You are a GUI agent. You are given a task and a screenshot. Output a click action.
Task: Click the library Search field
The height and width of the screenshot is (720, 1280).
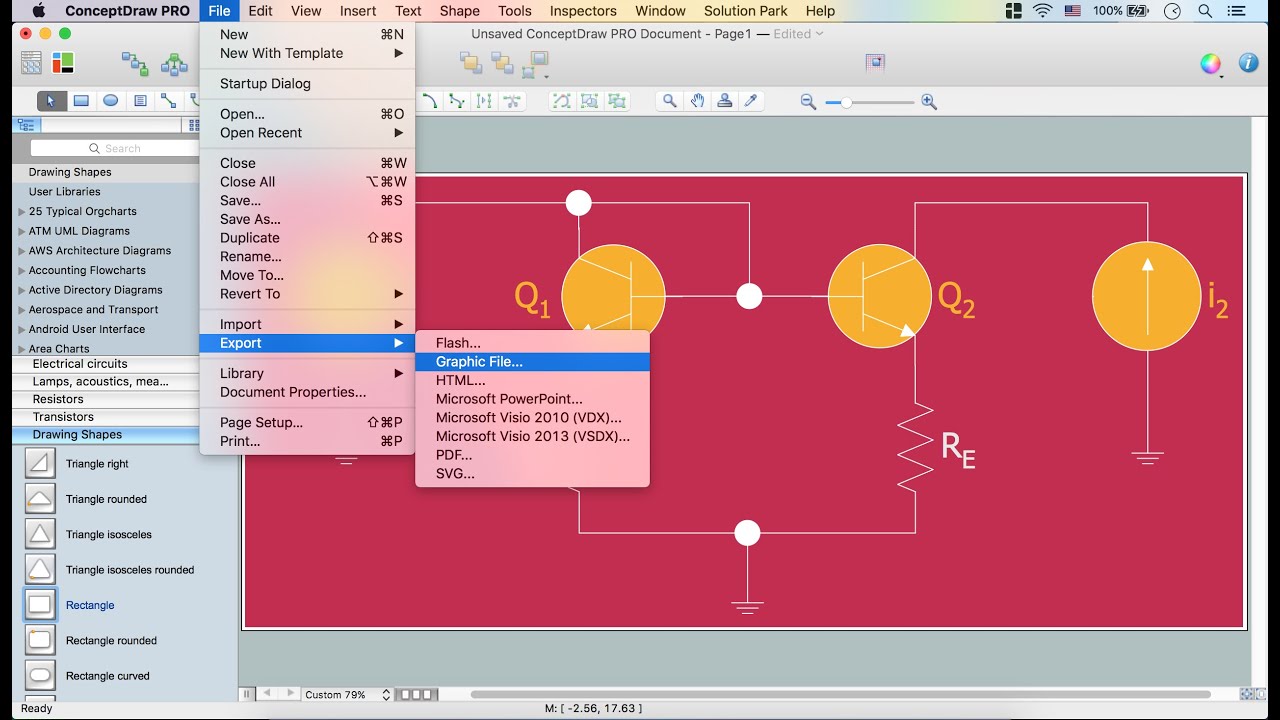coord(115,148)
